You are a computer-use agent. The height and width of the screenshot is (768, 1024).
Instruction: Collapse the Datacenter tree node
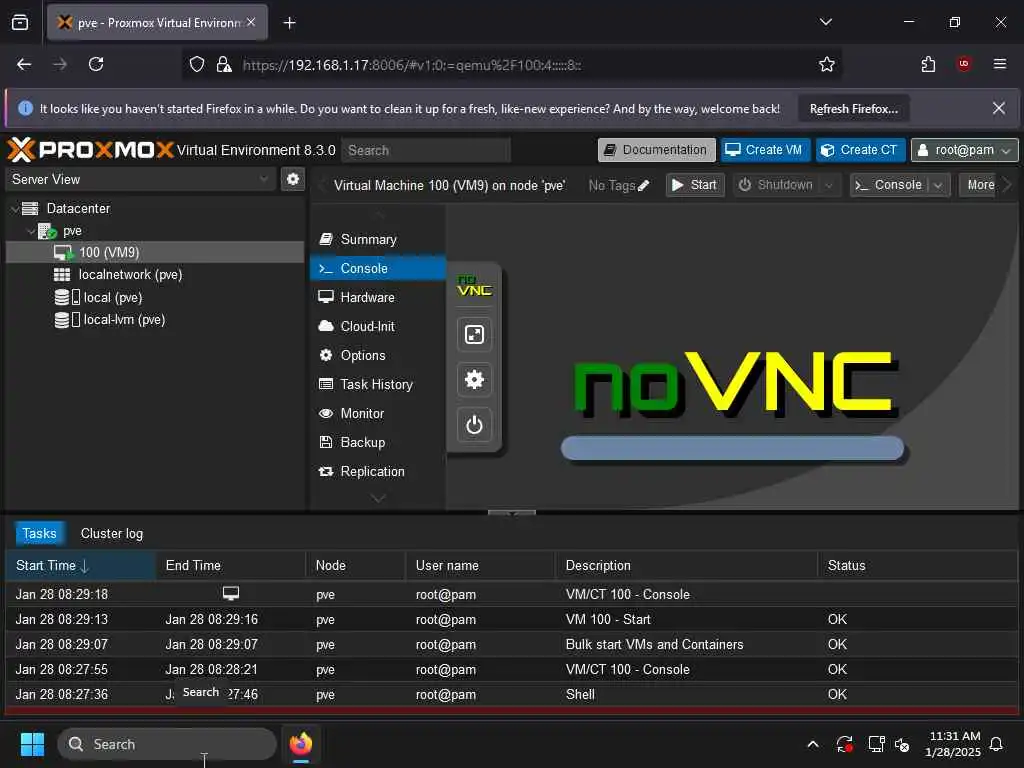[x=14, y=209]
